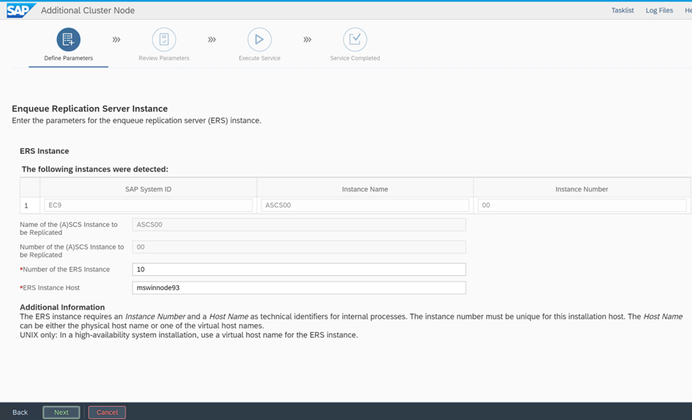Click 'The following instances were detected' text
Screen dimensions: 692x420
pyautogui.click(x=95, y=169)
